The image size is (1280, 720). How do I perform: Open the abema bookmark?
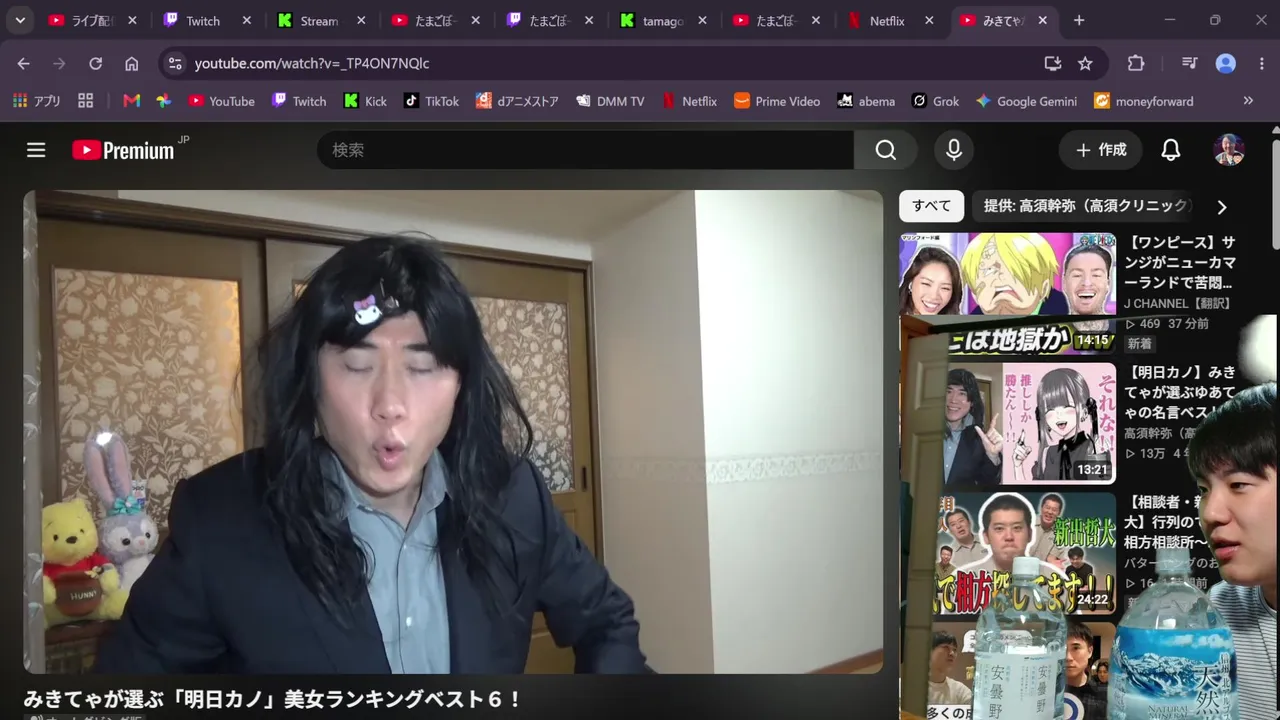click(866, 101)
